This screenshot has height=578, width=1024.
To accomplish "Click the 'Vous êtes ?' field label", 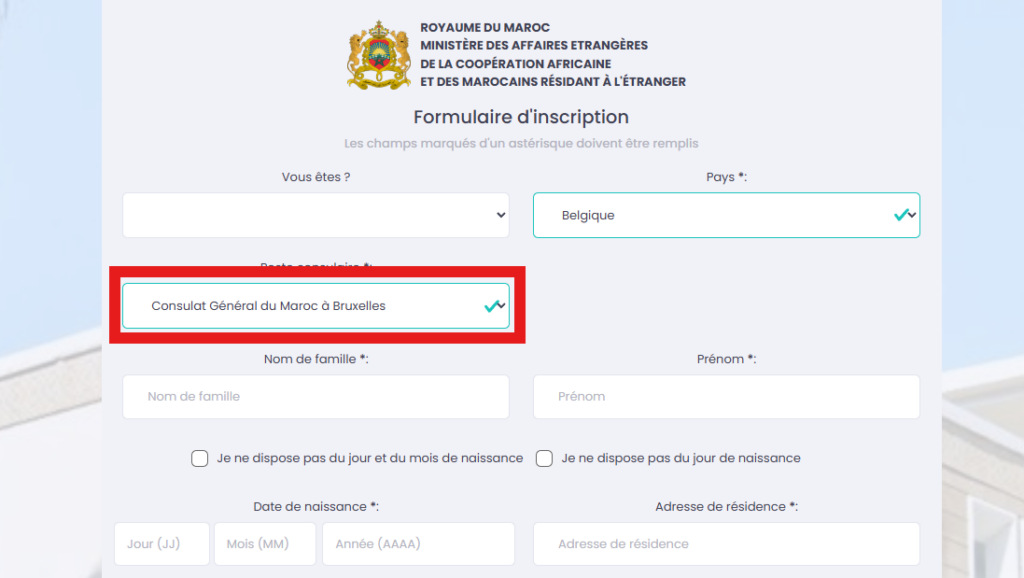I will tap(316, 177).
